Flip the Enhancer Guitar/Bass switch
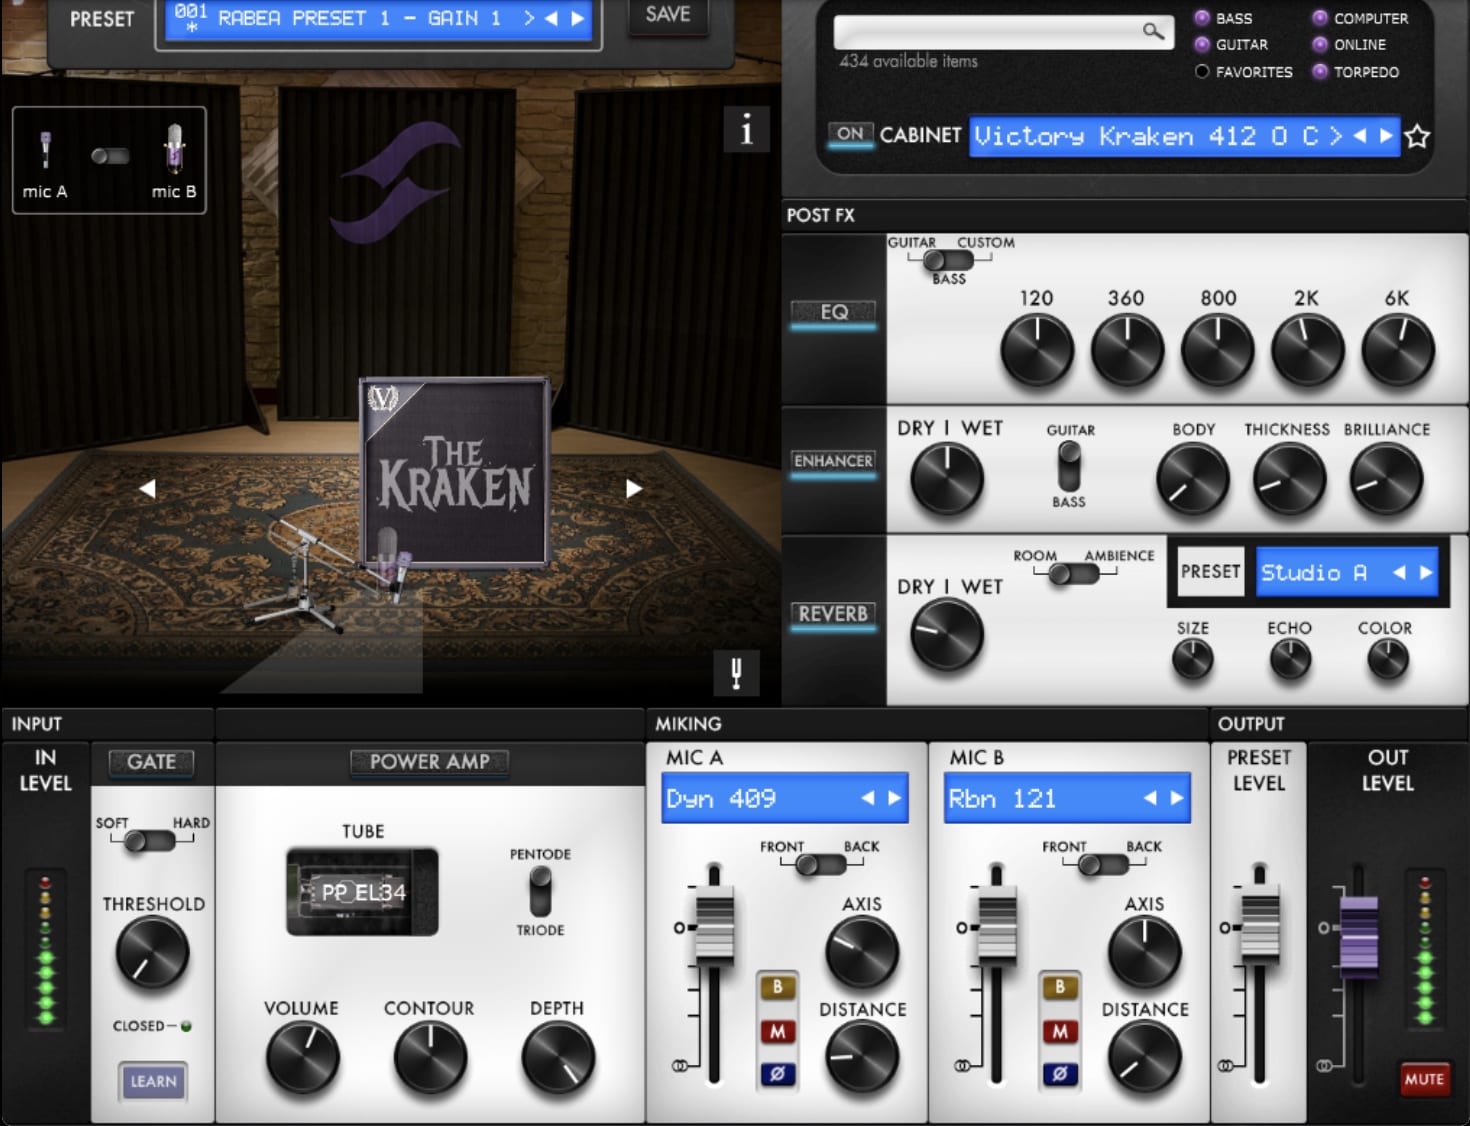Viewport: 1470px width, 1126px height. point(1069,466)
